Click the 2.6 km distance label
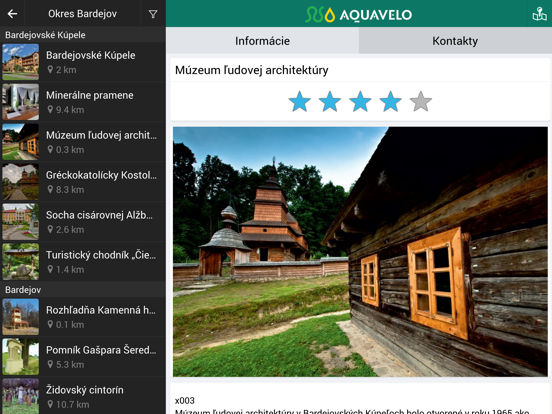This screenshot has width=552, height=414. [70, 230]
